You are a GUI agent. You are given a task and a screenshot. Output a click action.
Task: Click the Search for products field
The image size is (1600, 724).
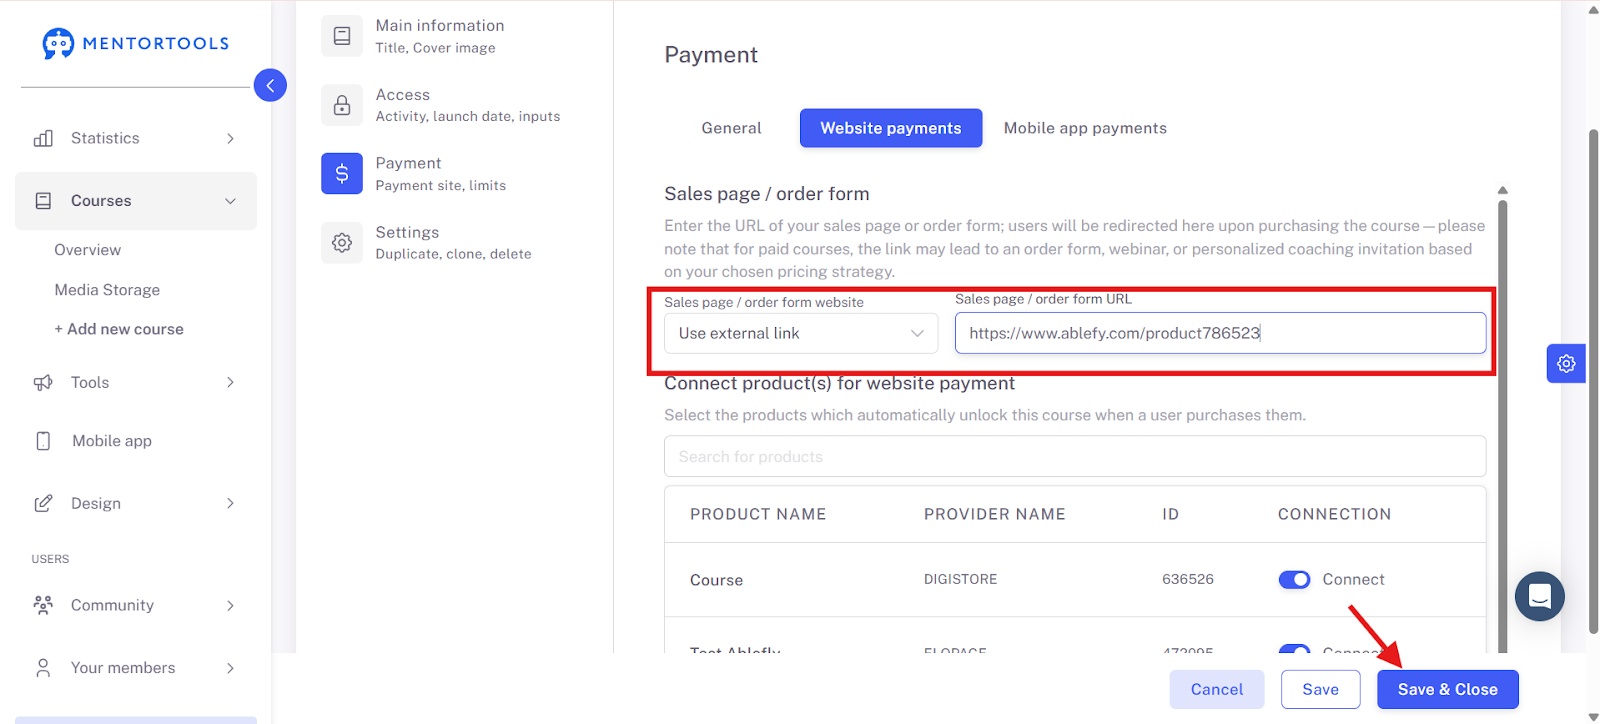pyautogui.click(x=1075, y=456)
